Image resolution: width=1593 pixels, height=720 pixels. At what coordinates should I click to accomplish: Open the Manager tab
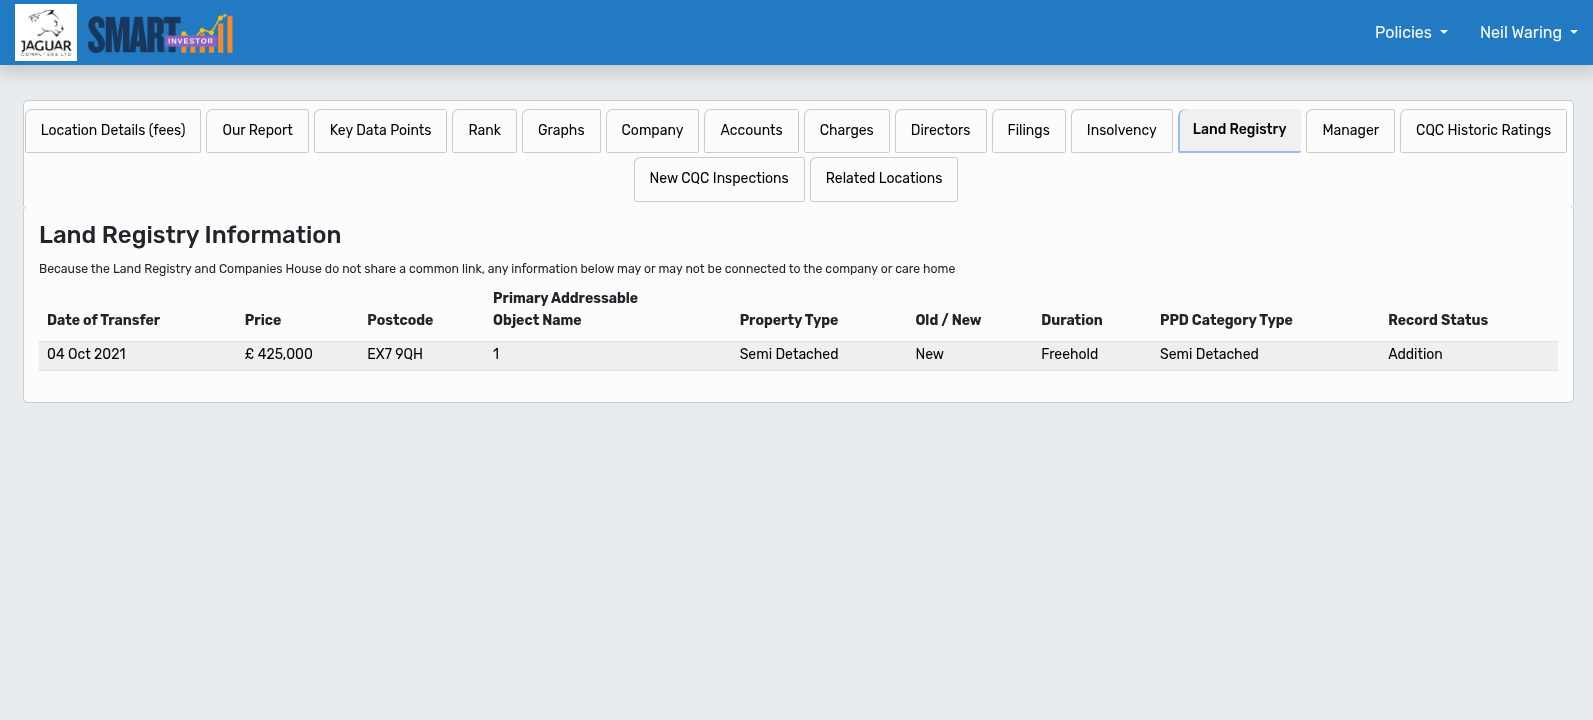click(1350, 130)
